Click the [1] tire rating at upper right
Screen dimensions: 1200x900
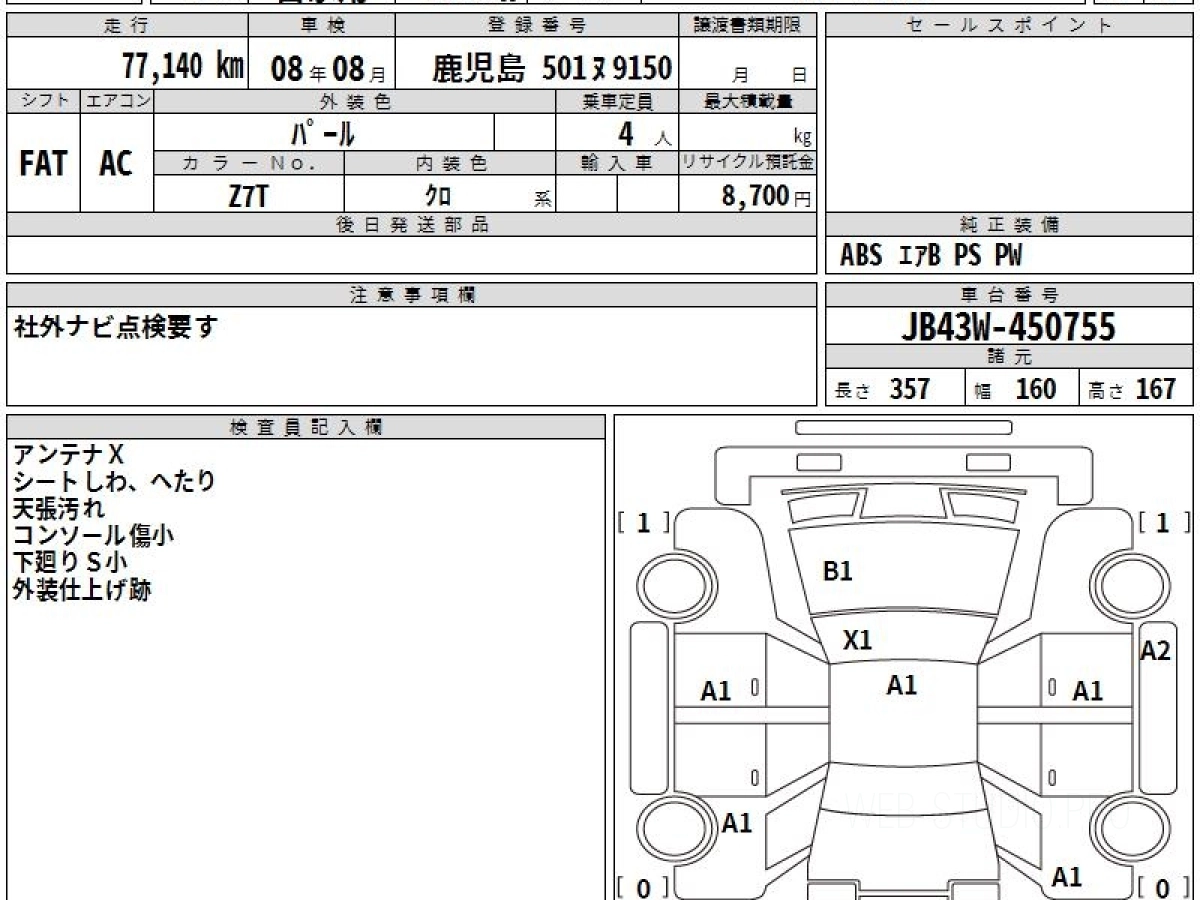tap(1163, 523)
